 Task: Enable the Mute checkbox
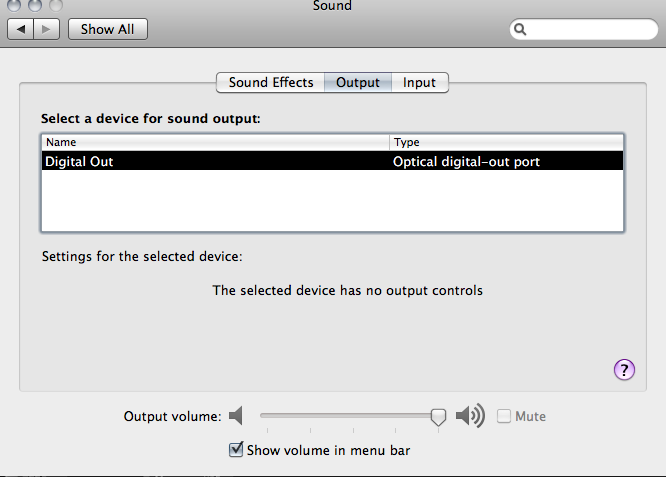click(x=504, y=416)
